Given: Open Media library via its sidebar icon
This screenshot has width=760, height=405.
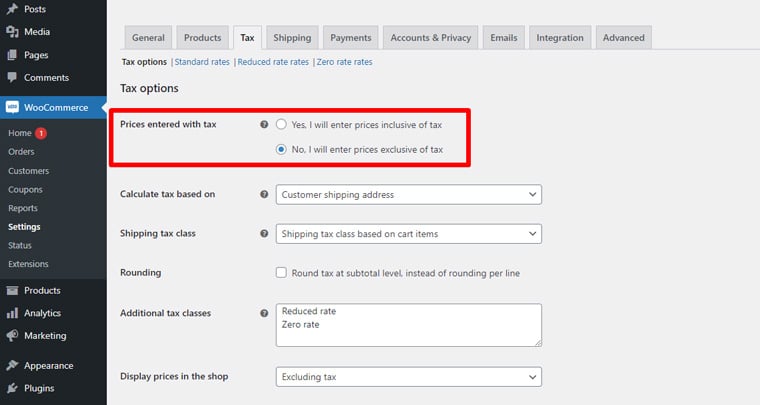Looking at the screenshot, I should pyautogui.click(x=11, y=32).
